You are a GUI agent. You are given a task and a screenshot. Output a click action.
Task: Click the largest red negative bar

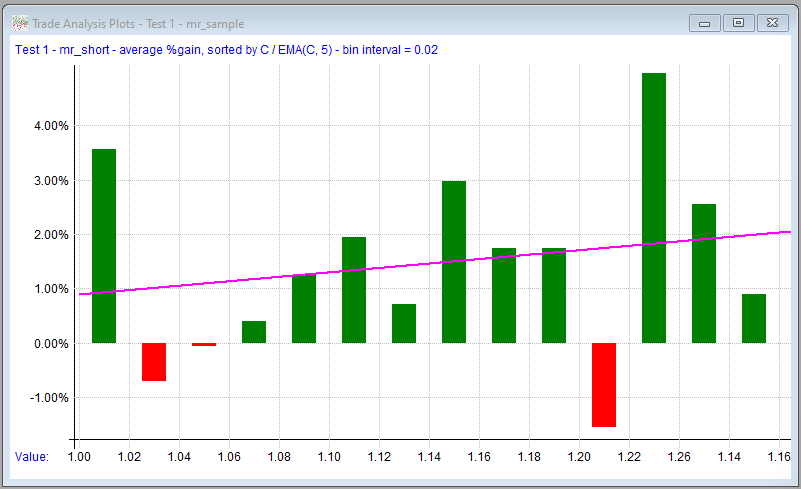click(x=604, y=385)
